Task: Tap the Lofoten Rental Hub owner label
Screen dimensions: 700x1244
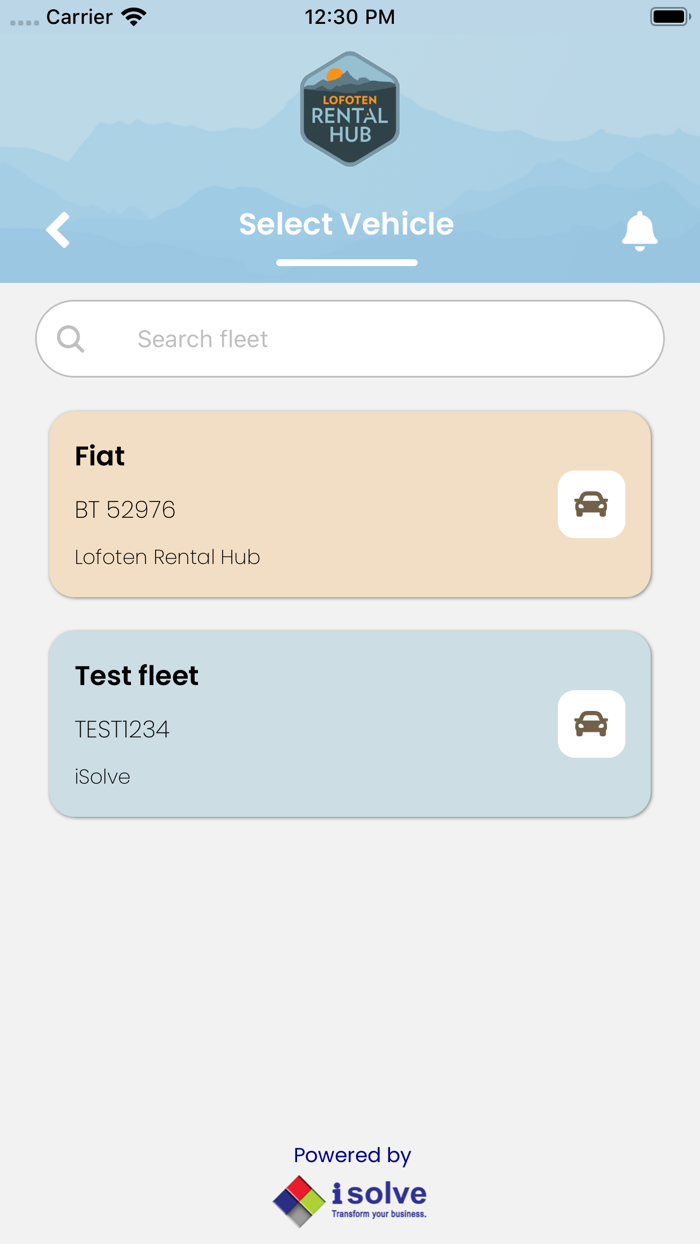Action: click(167, 557)
